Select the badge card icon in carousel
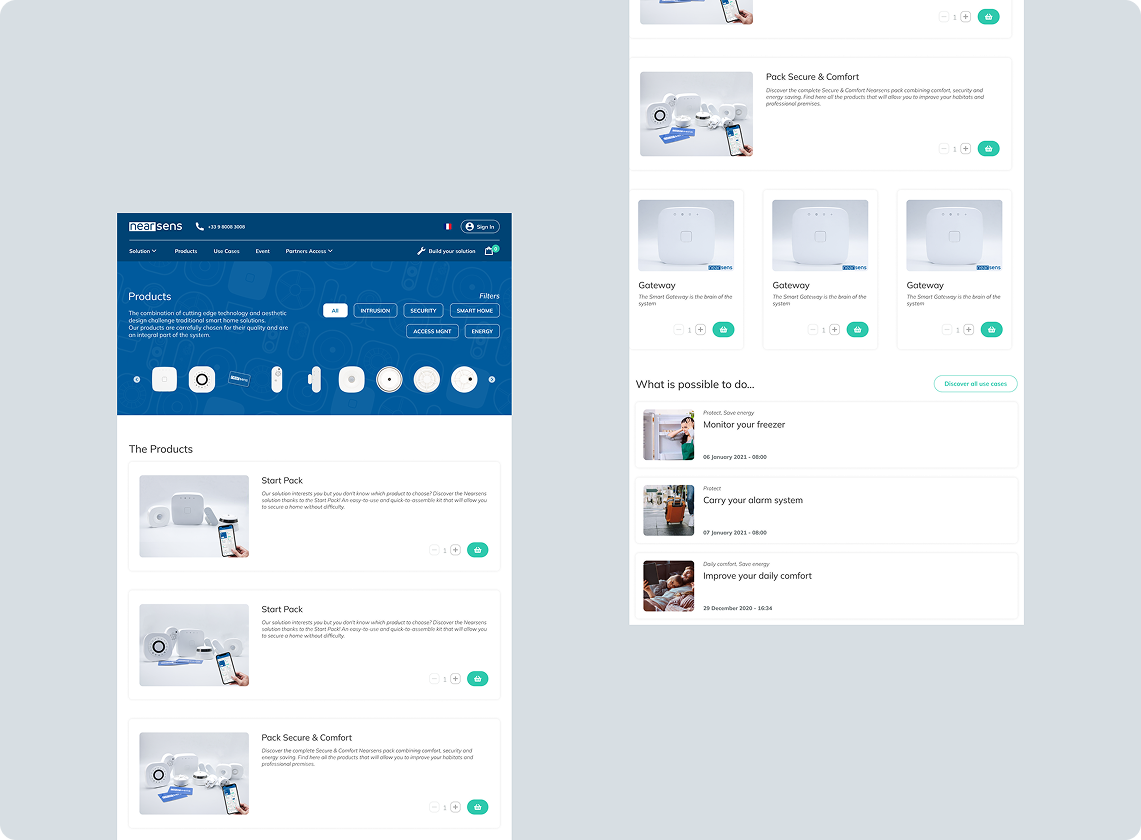This screenshot has width=1141, height=840. [239, 379]
